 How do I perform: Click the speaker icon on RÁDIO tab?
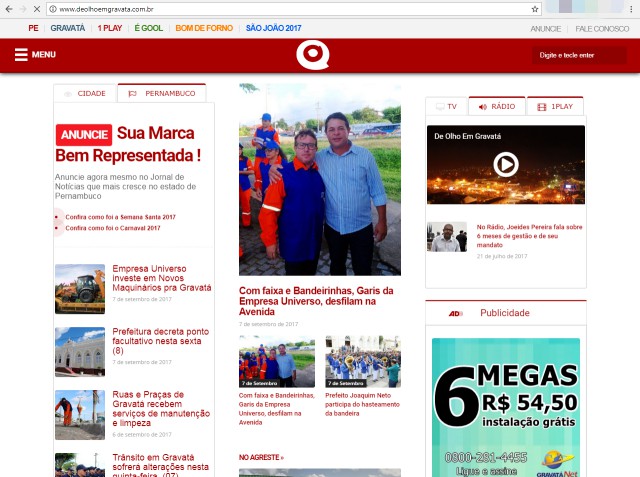pyautogui.click(x=483, y=107)
